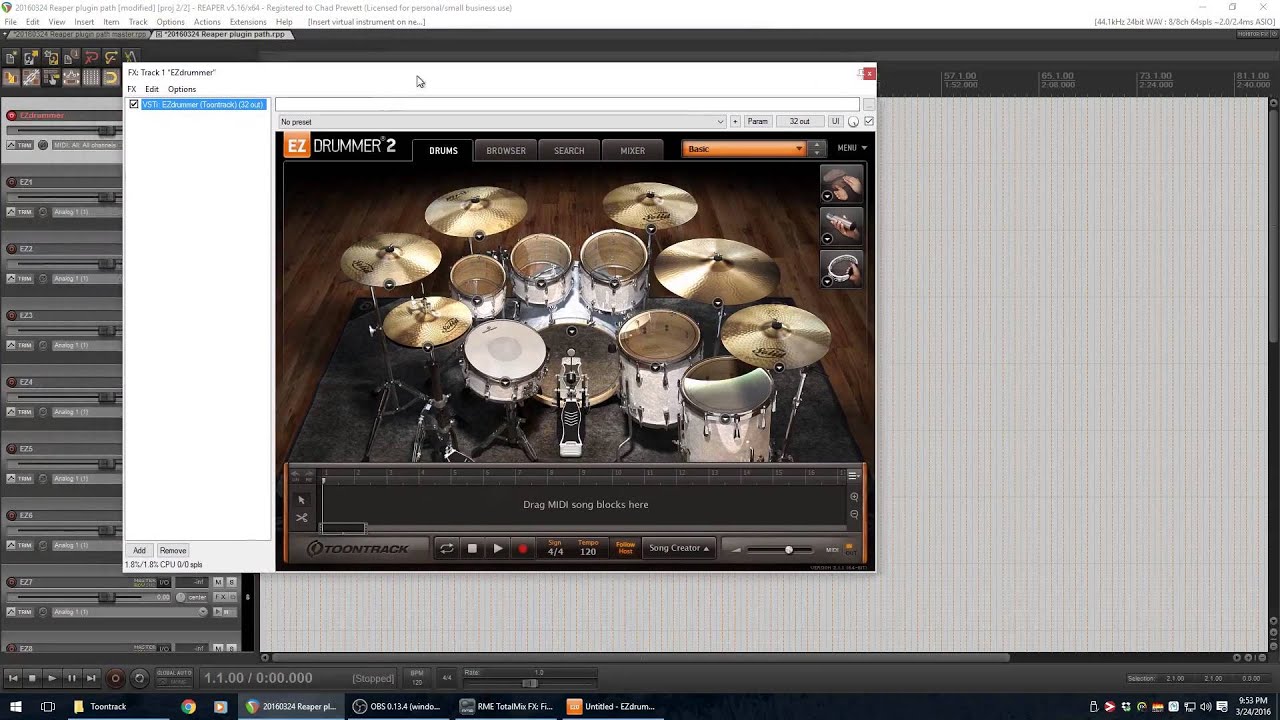Image resolution: width=1280 pixels, height=720 pixels.
Task: Open the Edit menu in FX window
Action: 152,89
